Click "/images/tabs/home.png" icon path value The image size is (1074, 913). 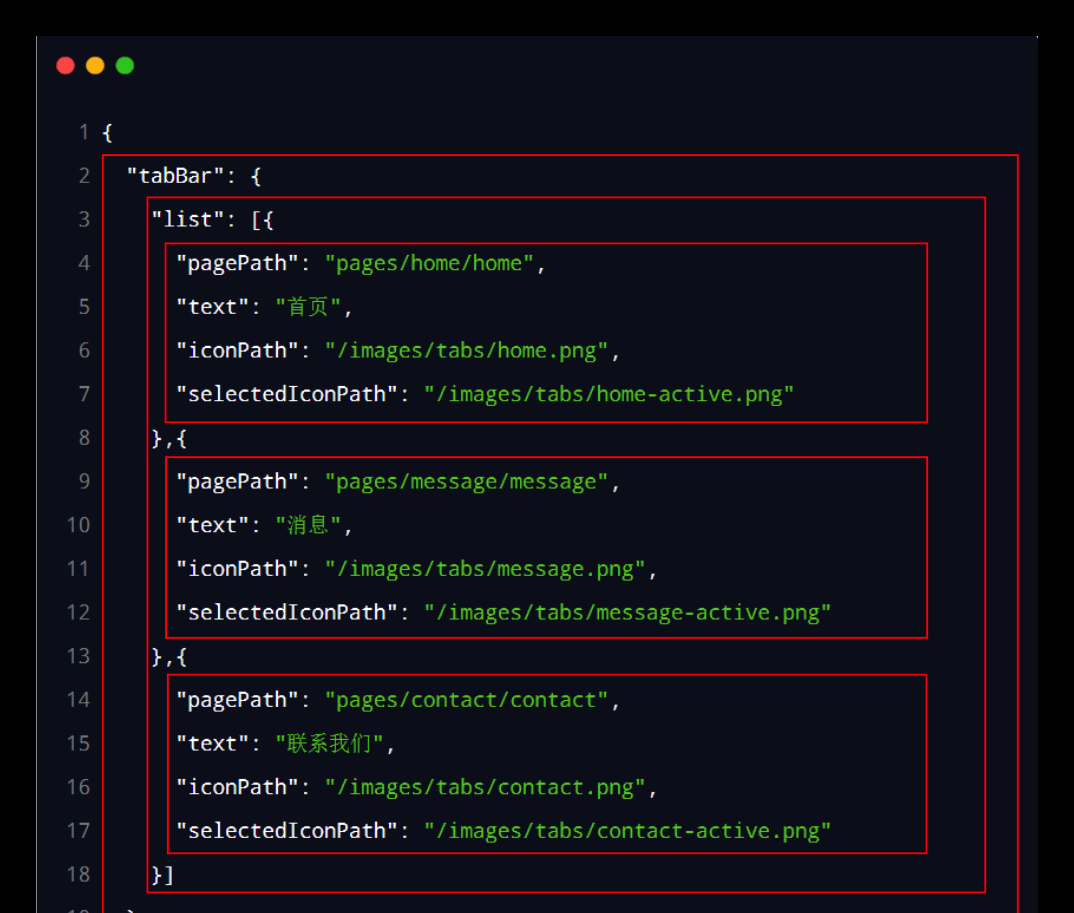[466, 351]
